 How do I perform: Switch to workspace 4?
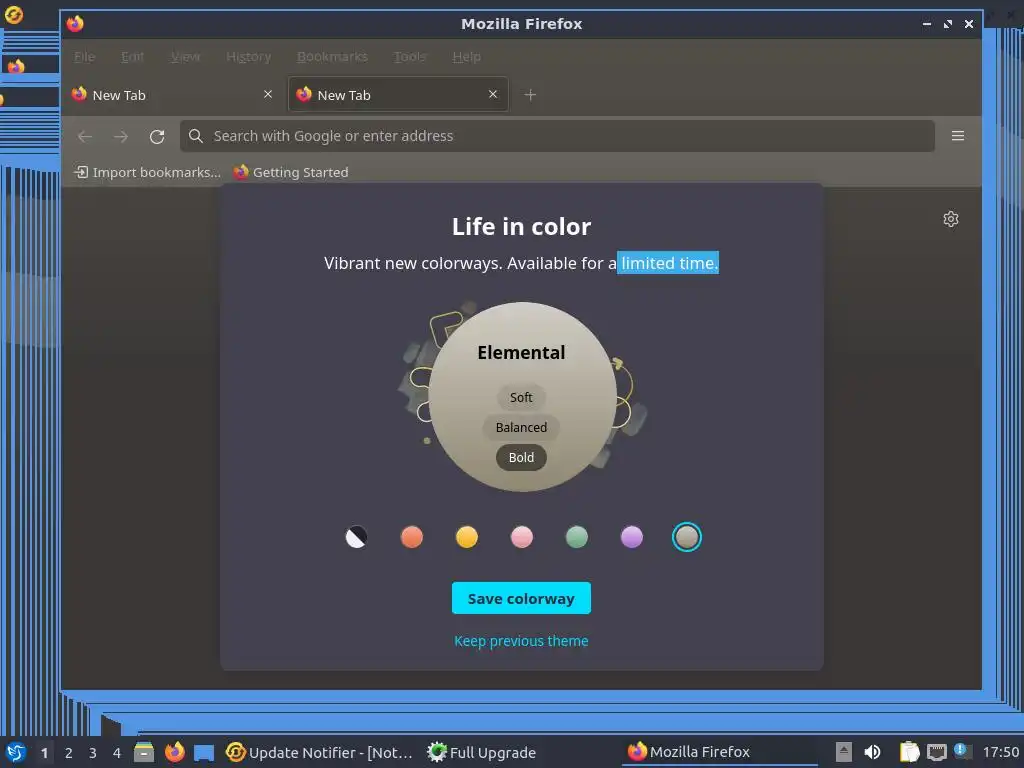tap(117, 753)
